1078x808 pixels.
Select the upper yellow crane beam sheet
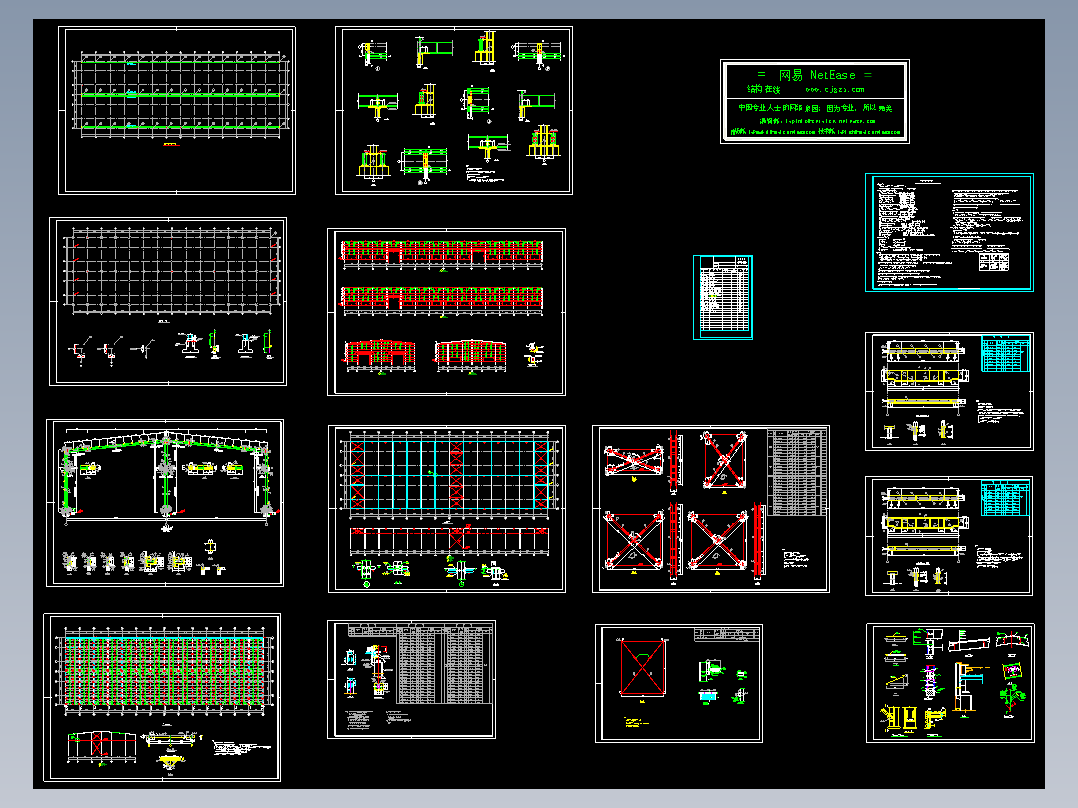click(x=949, y=392)
